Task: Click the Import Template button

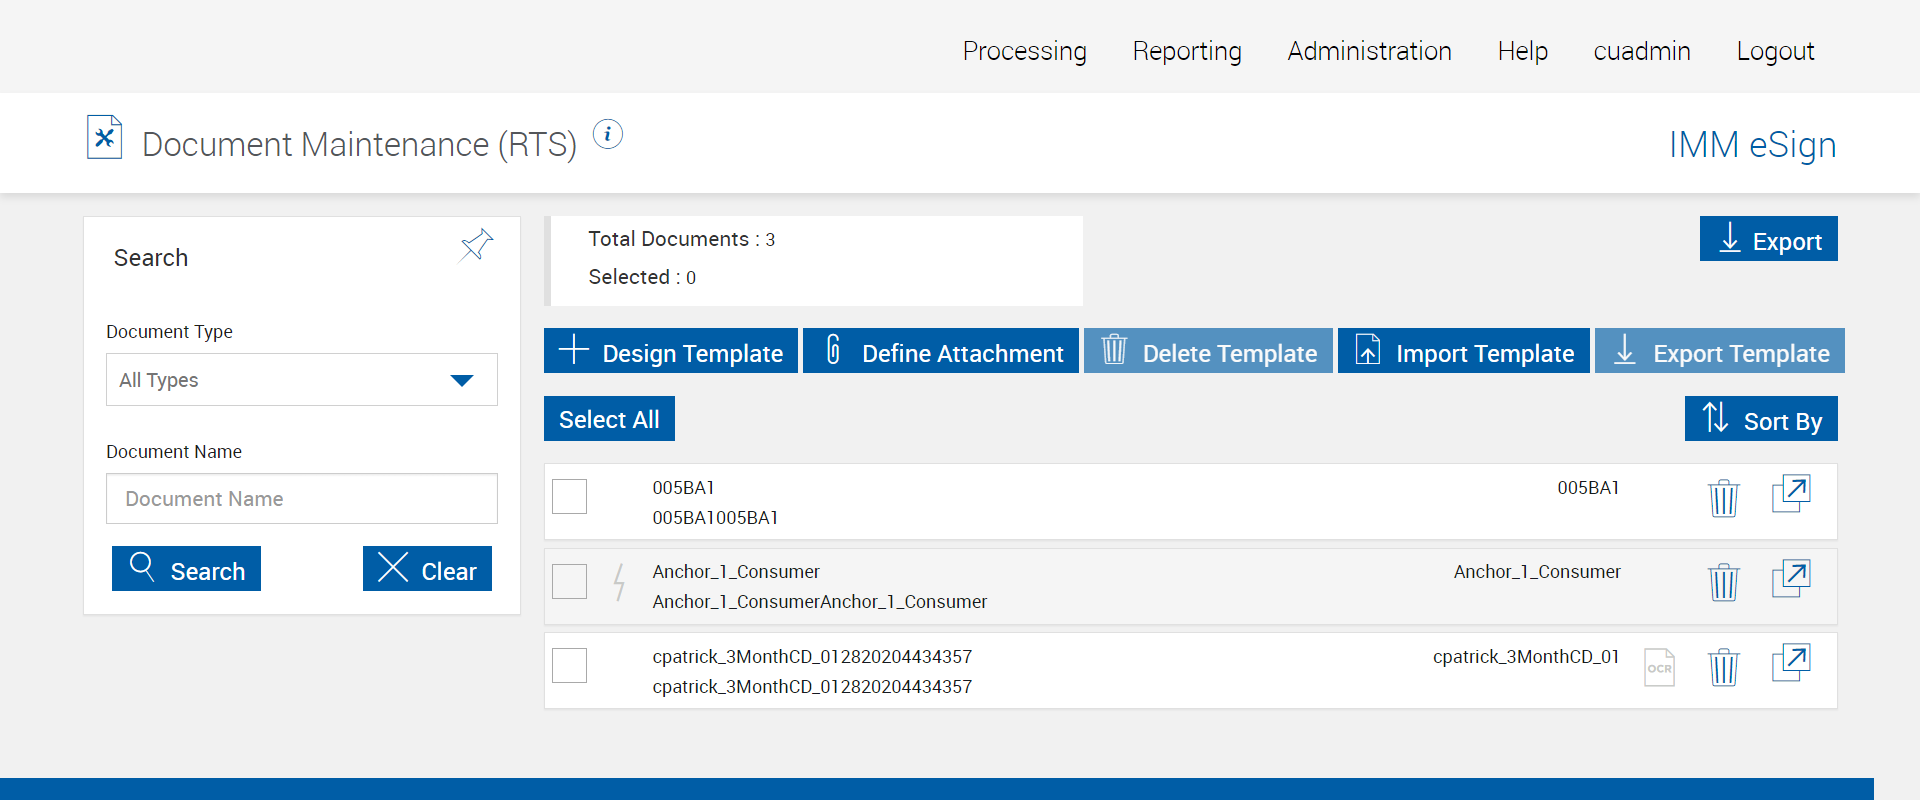Action: [1463, 351]
